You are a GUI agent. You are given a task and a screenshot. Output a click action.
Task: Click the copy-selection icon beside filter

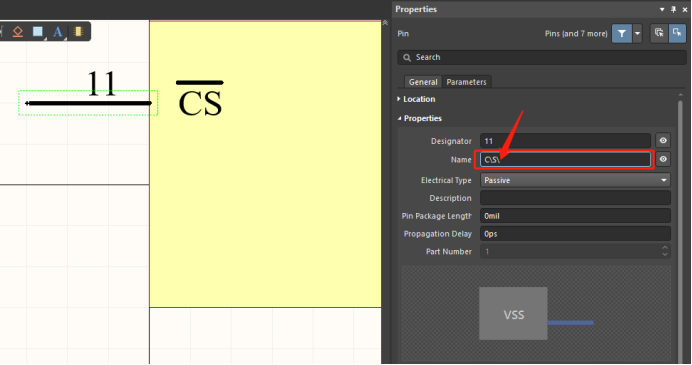pyautogui.click(x=659, y=33)
